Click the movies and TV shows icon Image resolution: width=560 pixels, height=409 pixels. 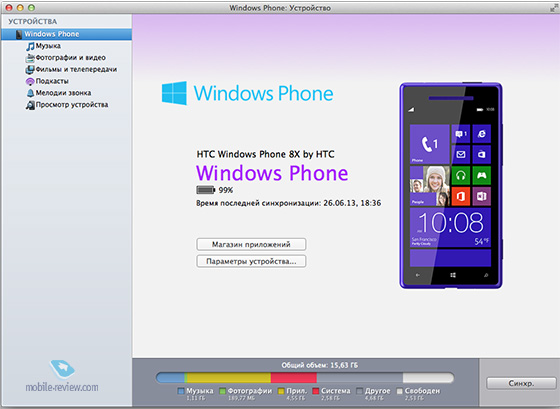tap(30, 70)
